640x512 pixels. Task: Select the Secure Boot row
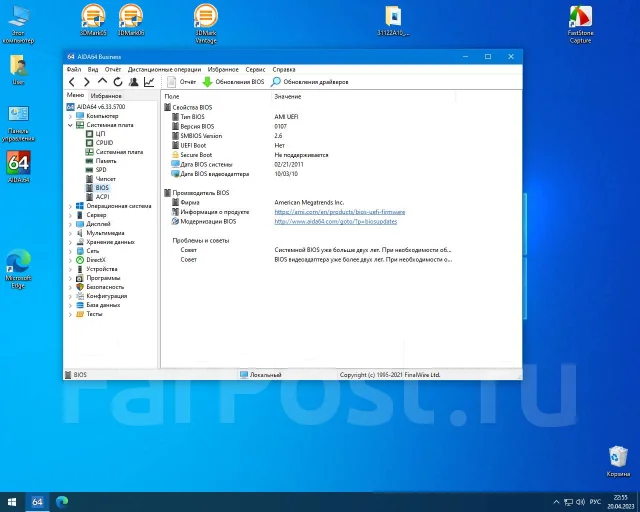(x=310, y=155)
